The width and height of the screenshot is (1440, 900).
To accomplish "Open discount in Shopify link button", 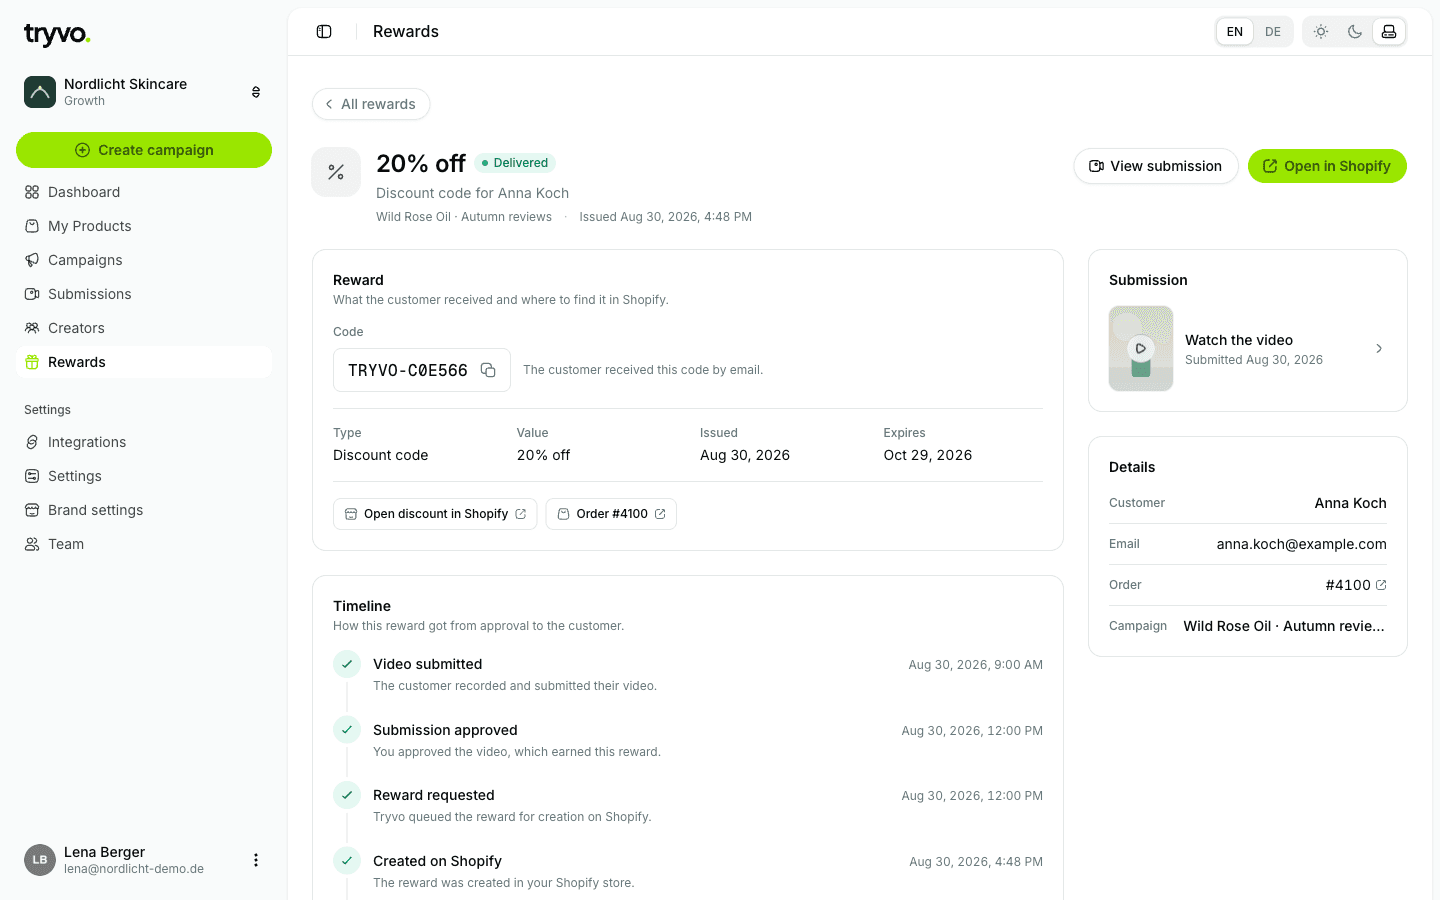I will [435, 514].
